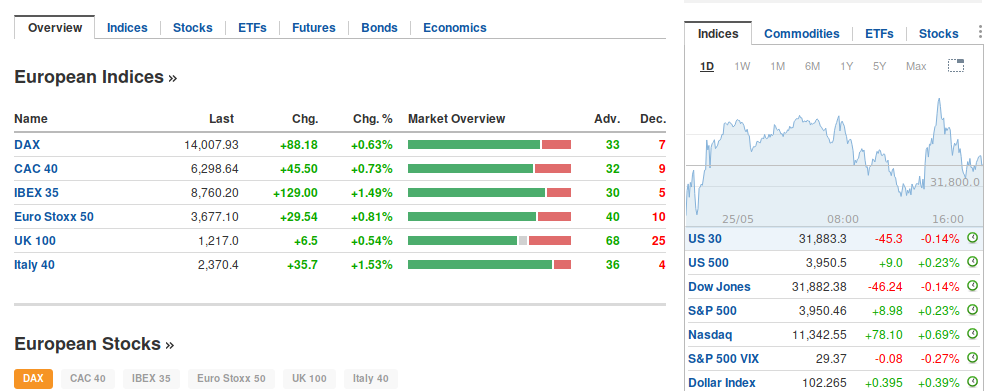The width and height of the screenshot is (996, 391).
Task: Open the Commodities tab in sidebar
Action: click(802, 34)
